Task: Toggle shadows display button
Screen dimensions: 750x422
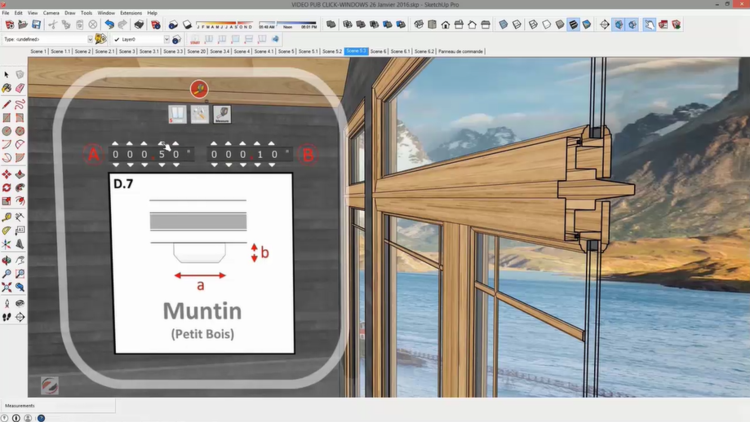Action: [173, 25]
